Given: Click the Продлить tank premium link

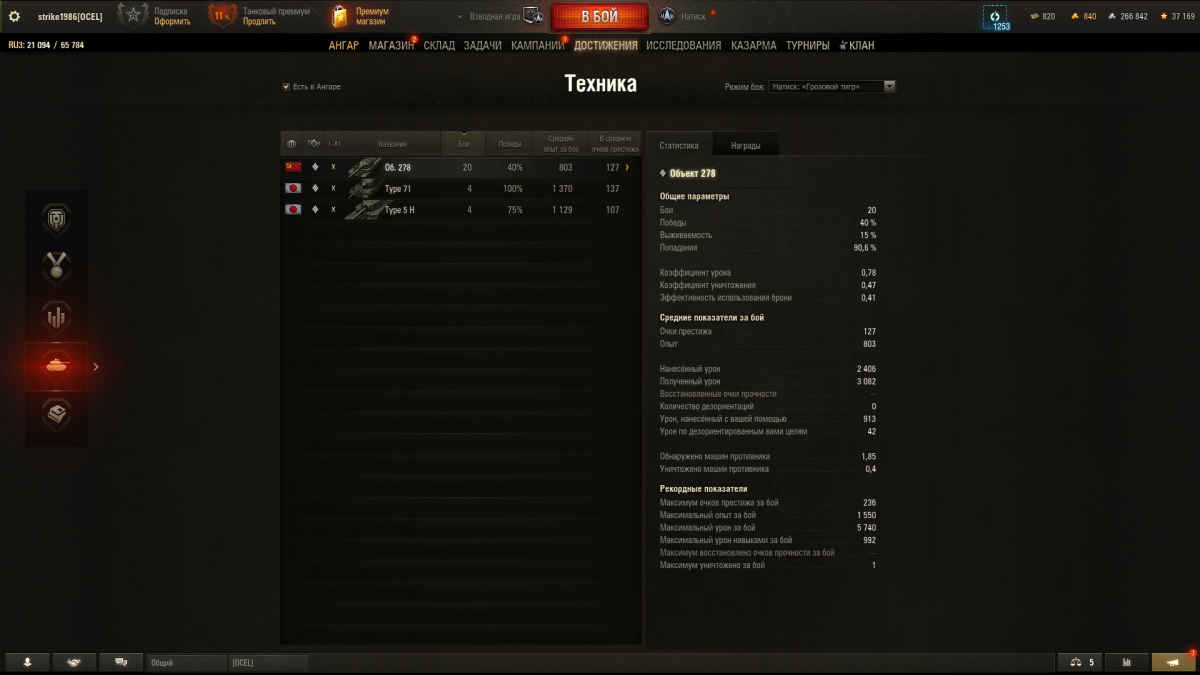Looking at the screenshot, I should click(x=259, y=21).
